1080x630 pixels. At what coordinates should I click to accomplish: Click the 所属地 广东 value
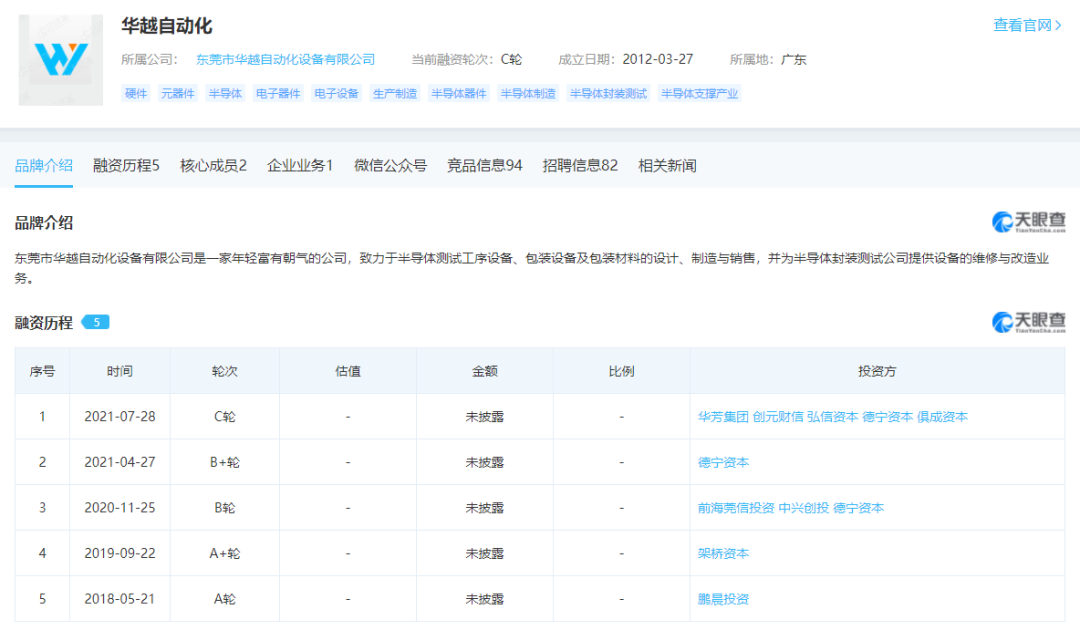click(x=793, y=59)
